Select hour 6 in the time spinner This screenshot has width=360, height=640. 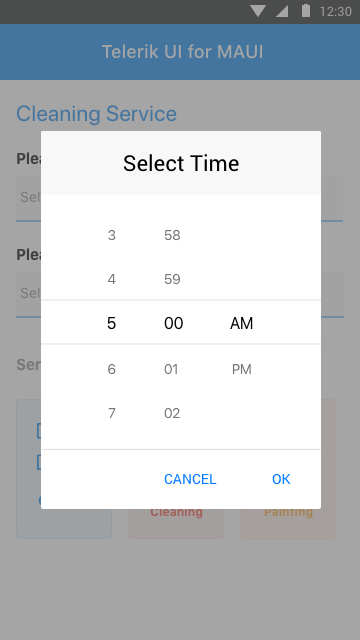coord(111,369)
